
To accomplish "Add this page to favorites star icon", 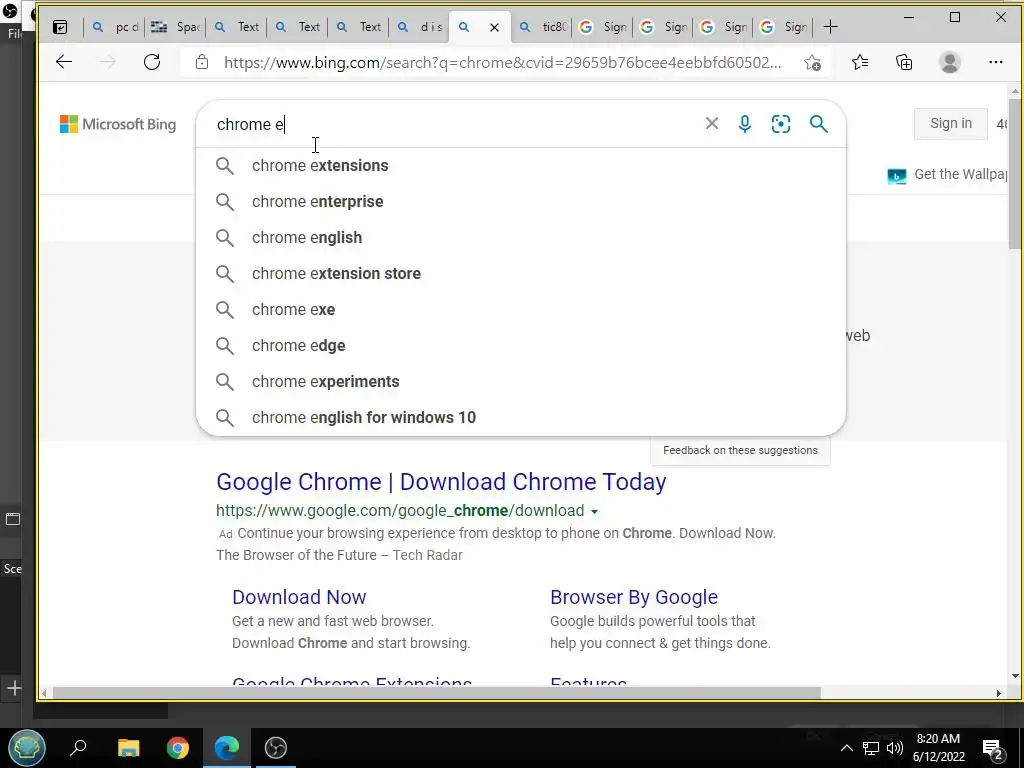I will tap(812, 63).
